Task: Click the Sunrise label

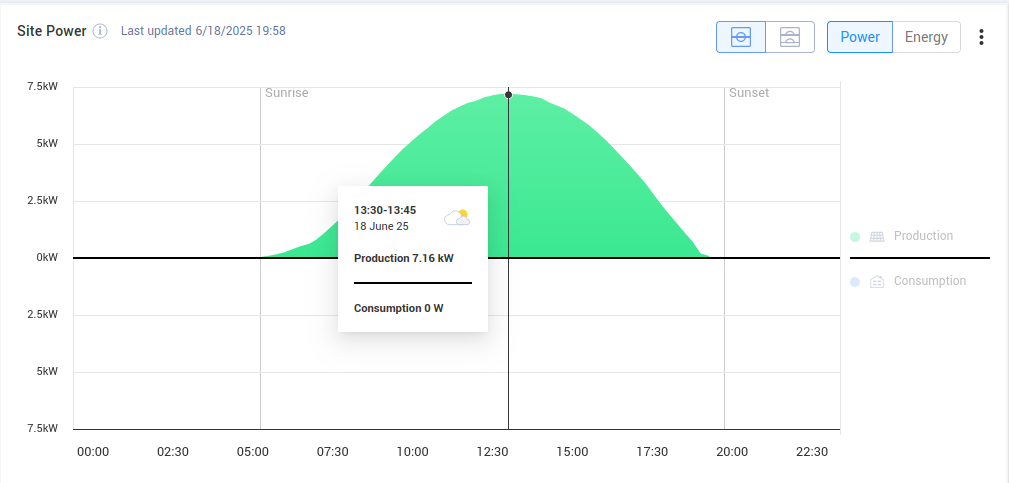Action: coord(287,93)
